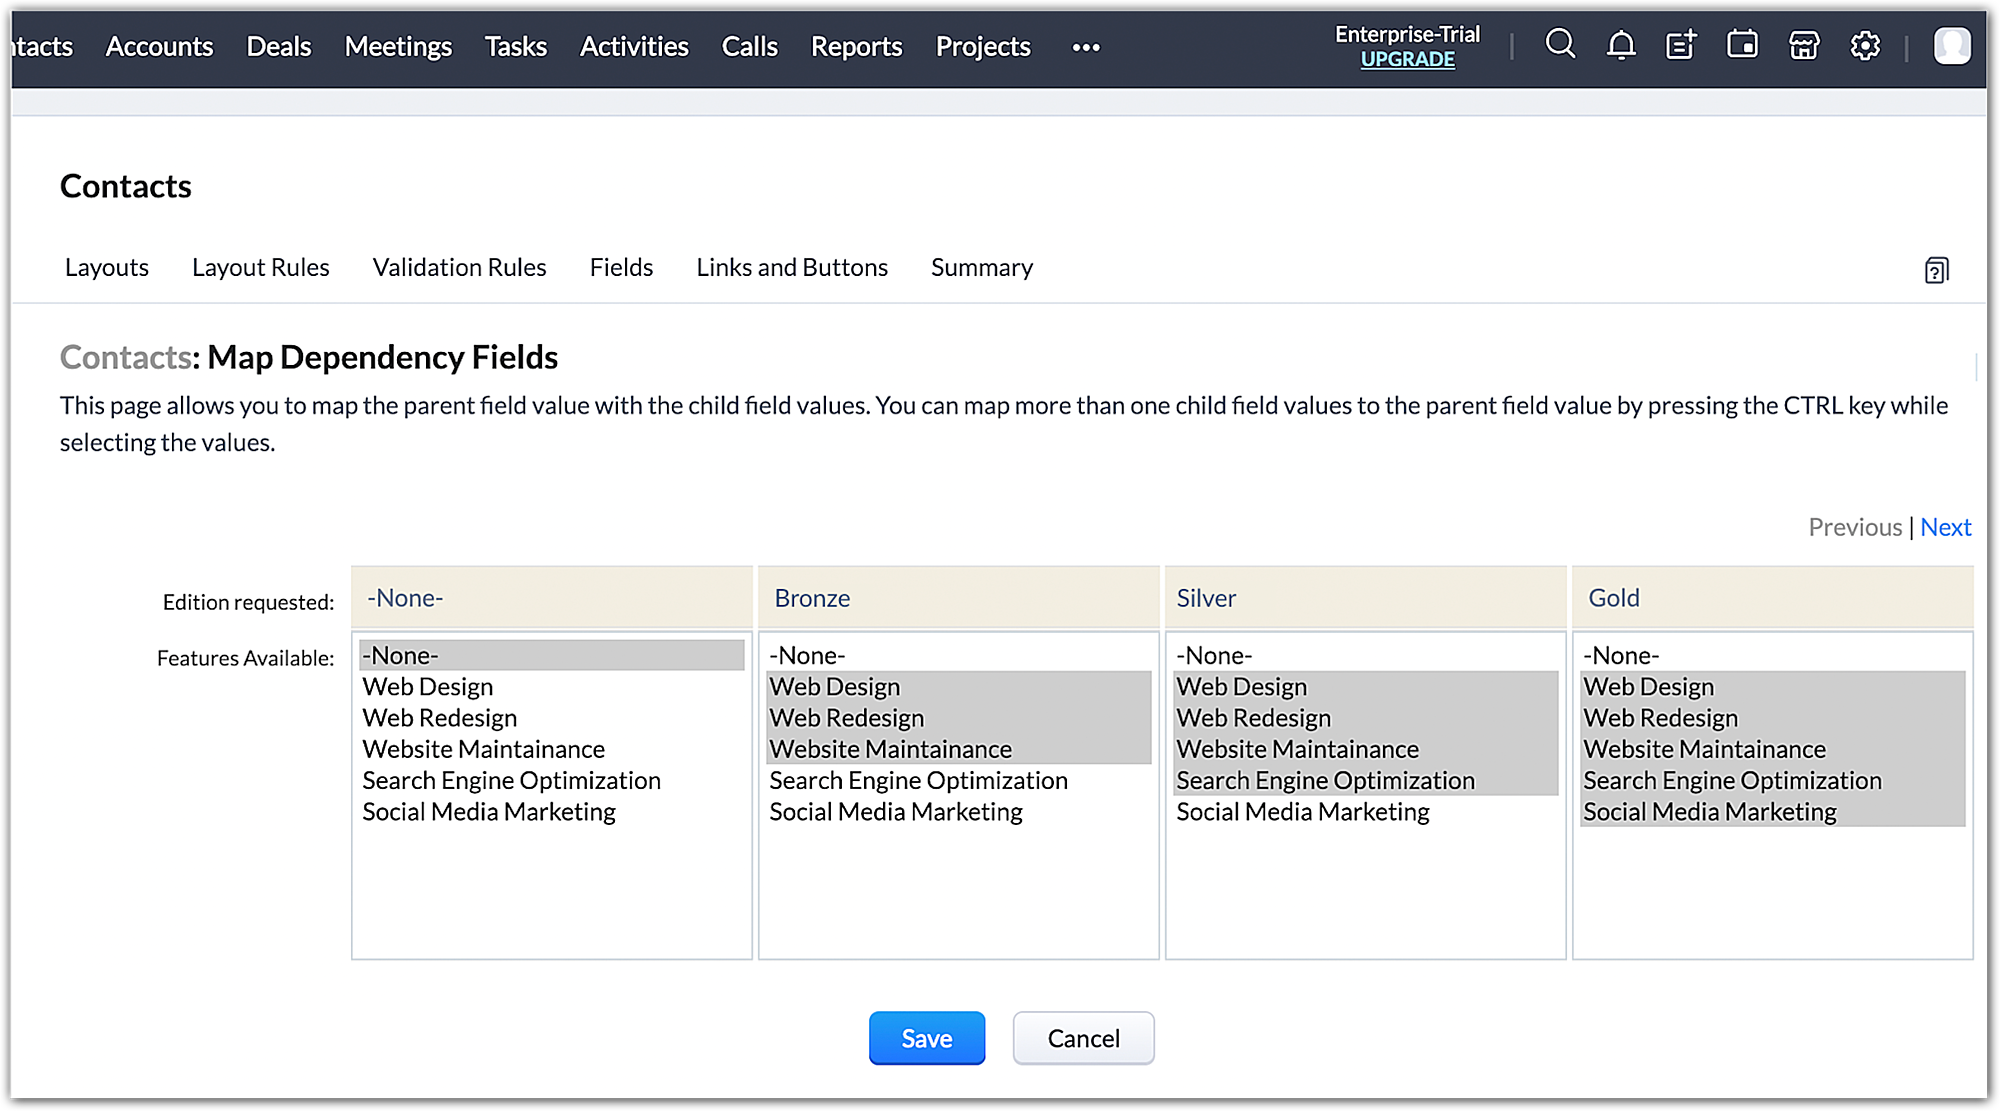Open the global search icon
Viewport: 2000px width, 1111px height.
1560,45
